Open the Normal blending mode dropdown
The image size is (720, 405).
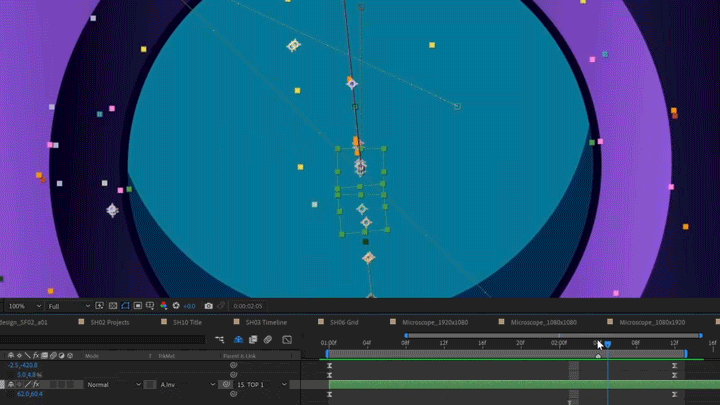[x=114, y=384]
